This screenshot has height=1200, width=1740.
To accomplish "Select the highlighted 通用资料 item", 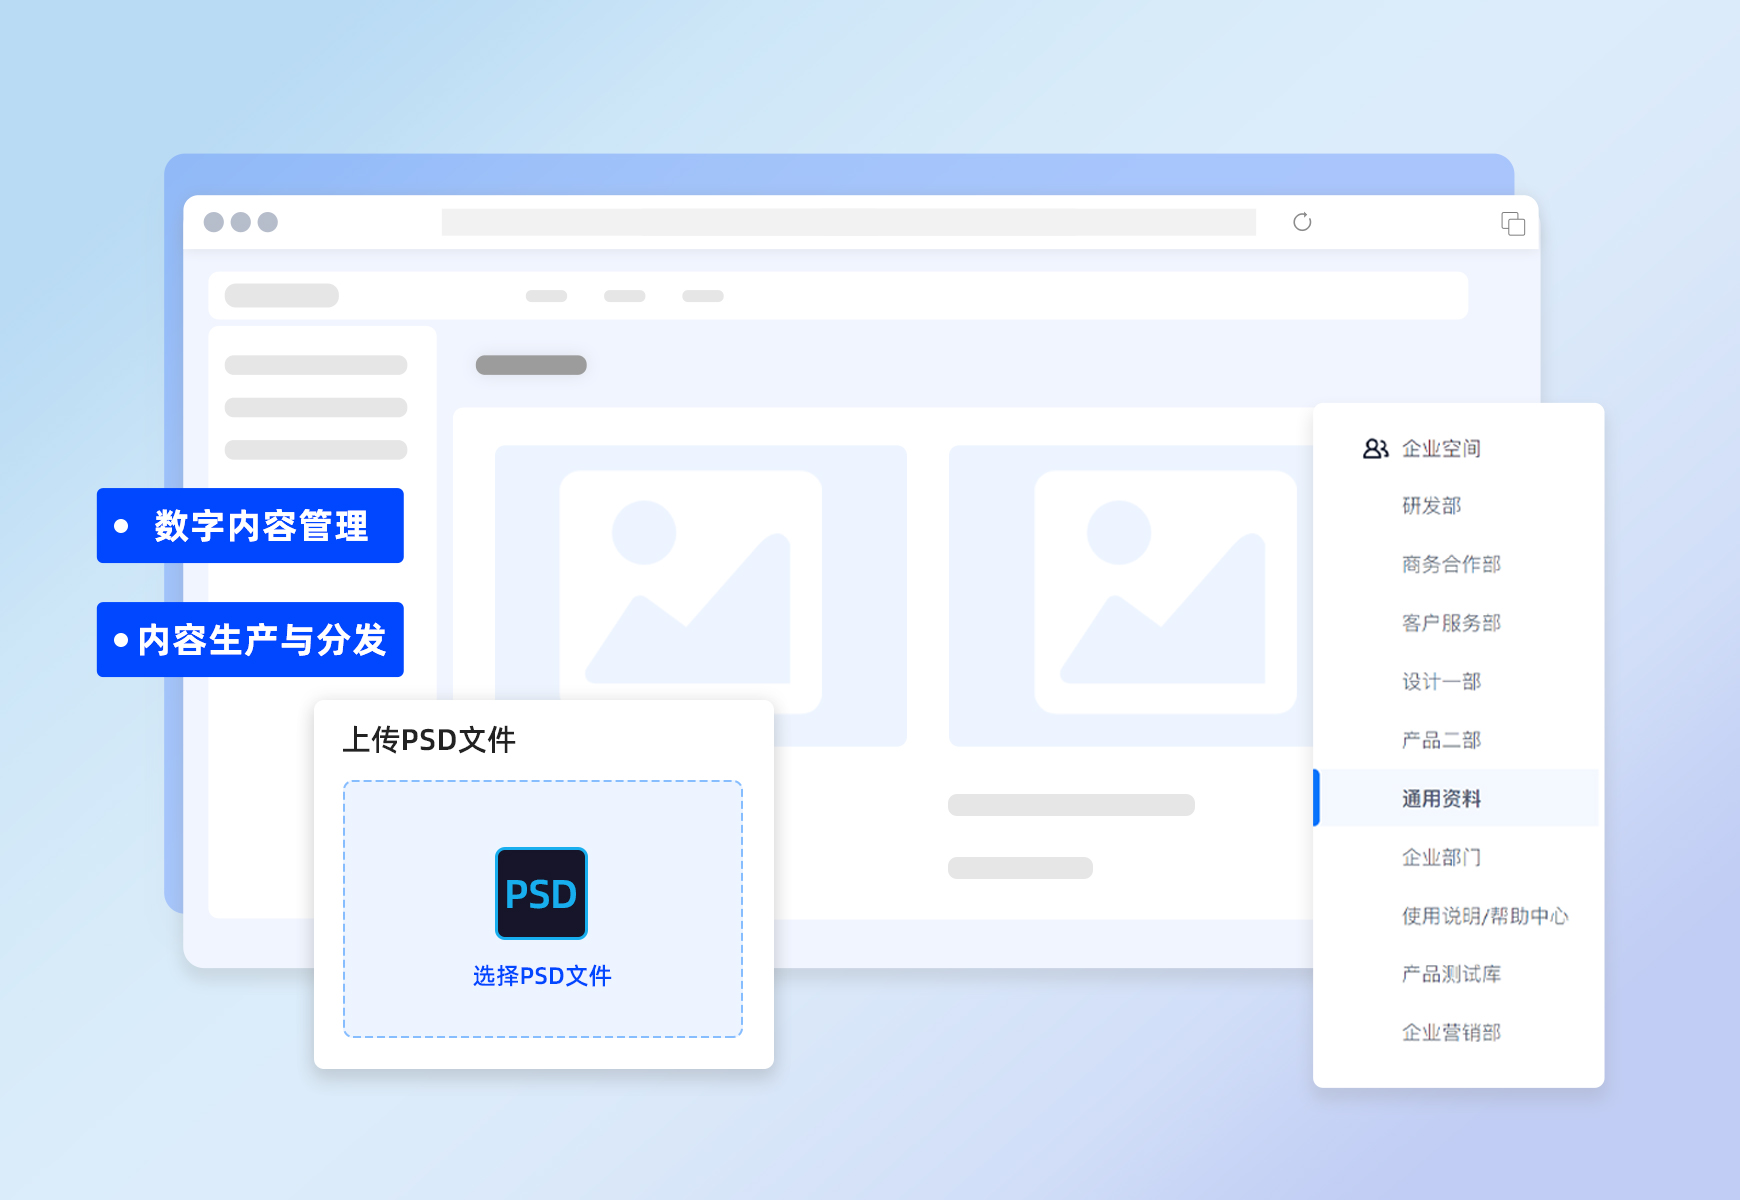I will pos(1441,799).
